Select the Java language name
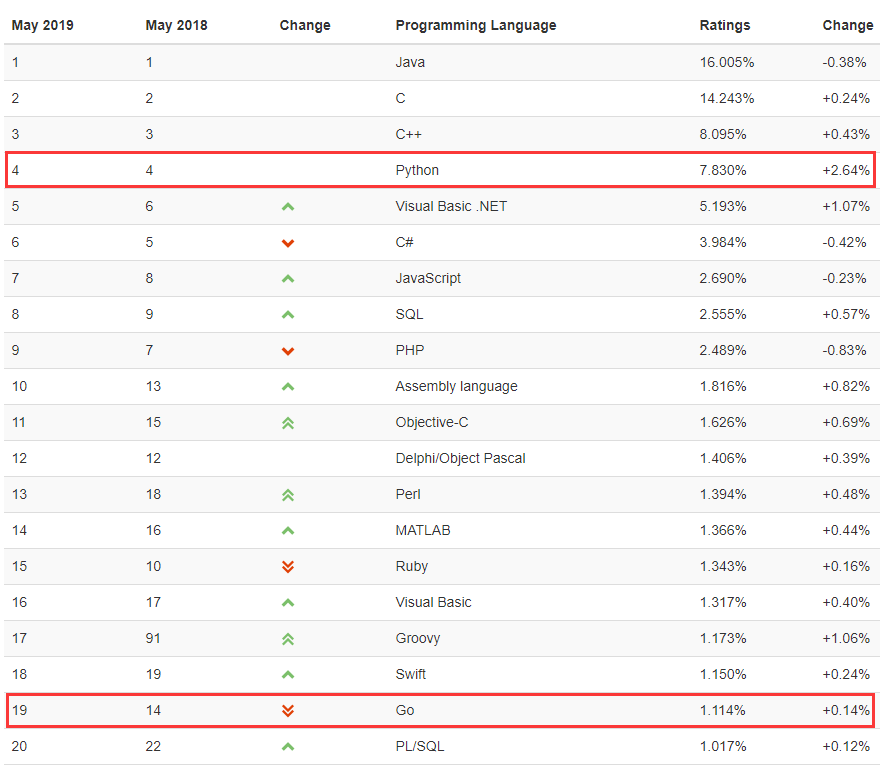Image resolution: width=880 pixels, height=777 pixels. click(410, 62)
